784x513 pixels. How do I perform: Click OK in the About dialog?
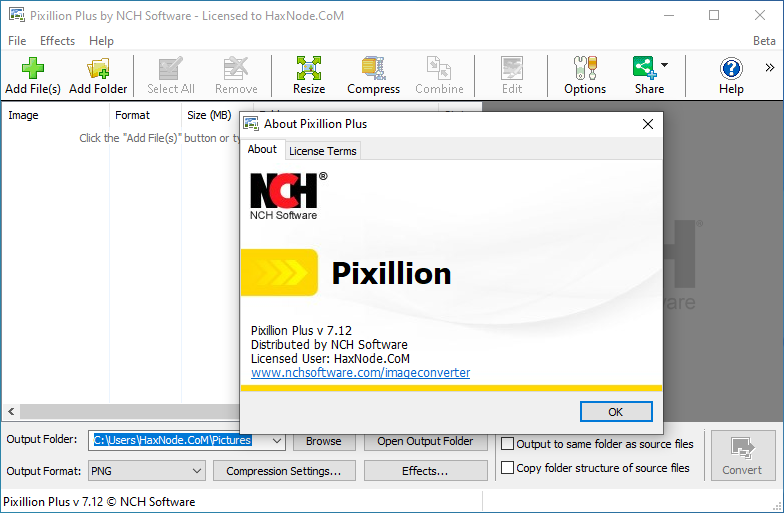(616, 412)
